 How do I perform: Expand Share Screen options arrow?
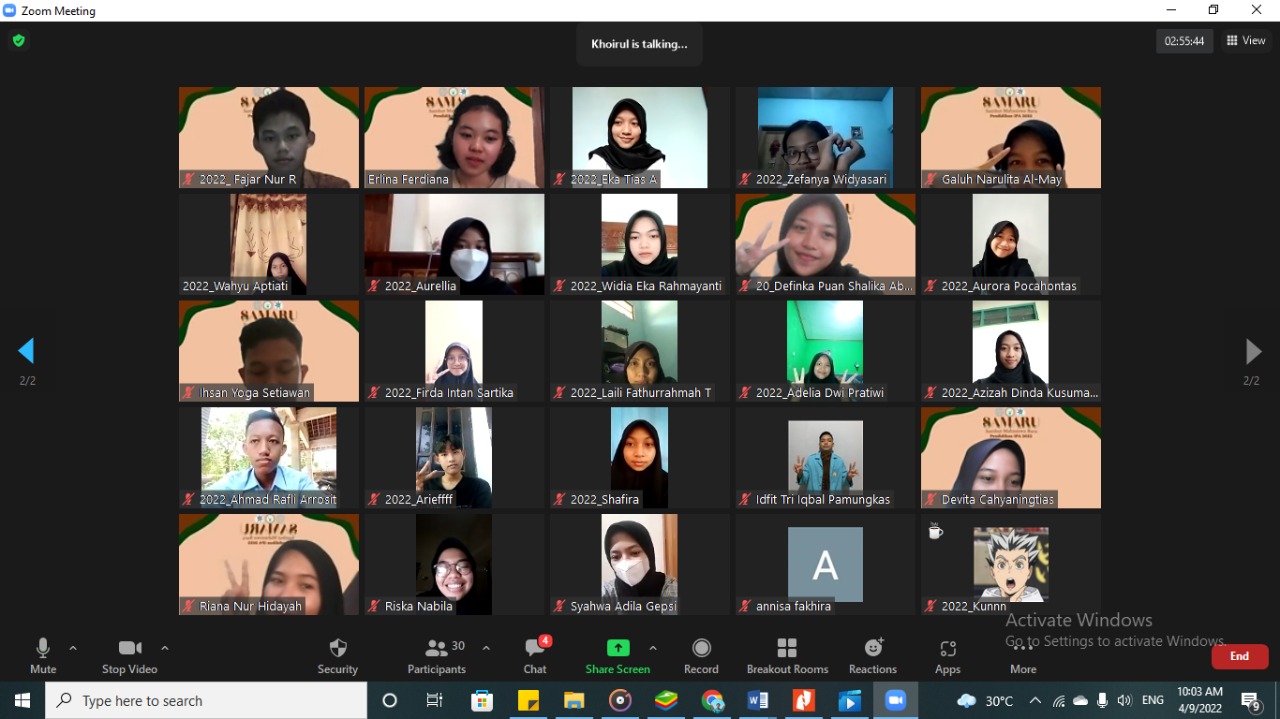coord(653,648)
